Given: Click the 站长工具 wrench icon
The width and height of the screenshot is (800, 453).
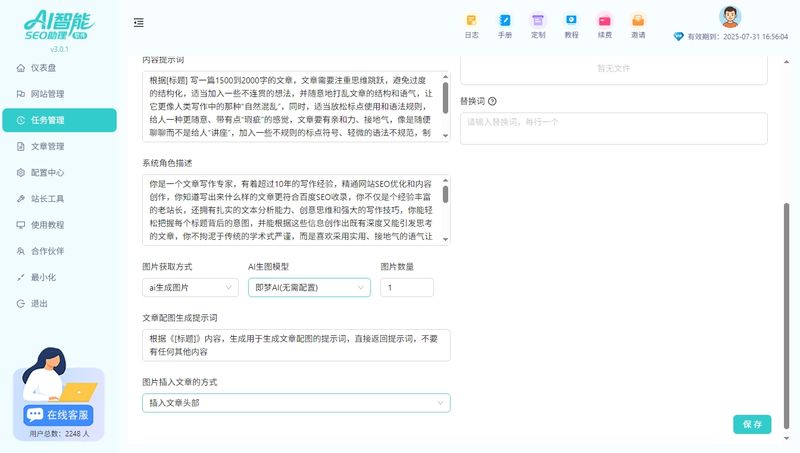Looking at the screenshot, I should pos(20,198).
